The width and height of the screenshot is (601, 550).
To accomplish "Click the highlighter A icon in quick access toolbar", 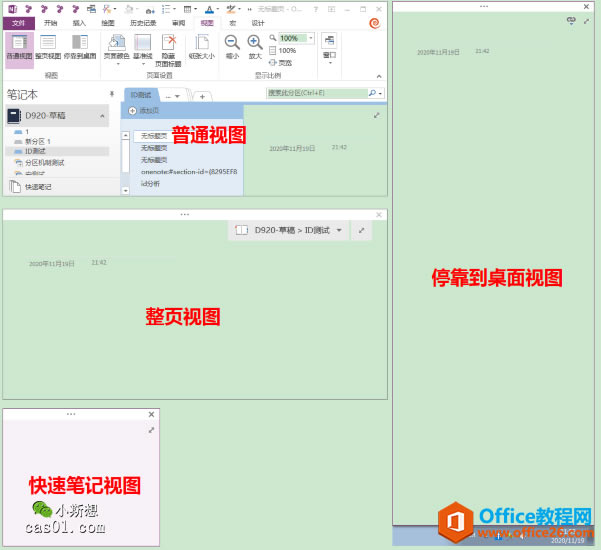I will tap(209, 9).
